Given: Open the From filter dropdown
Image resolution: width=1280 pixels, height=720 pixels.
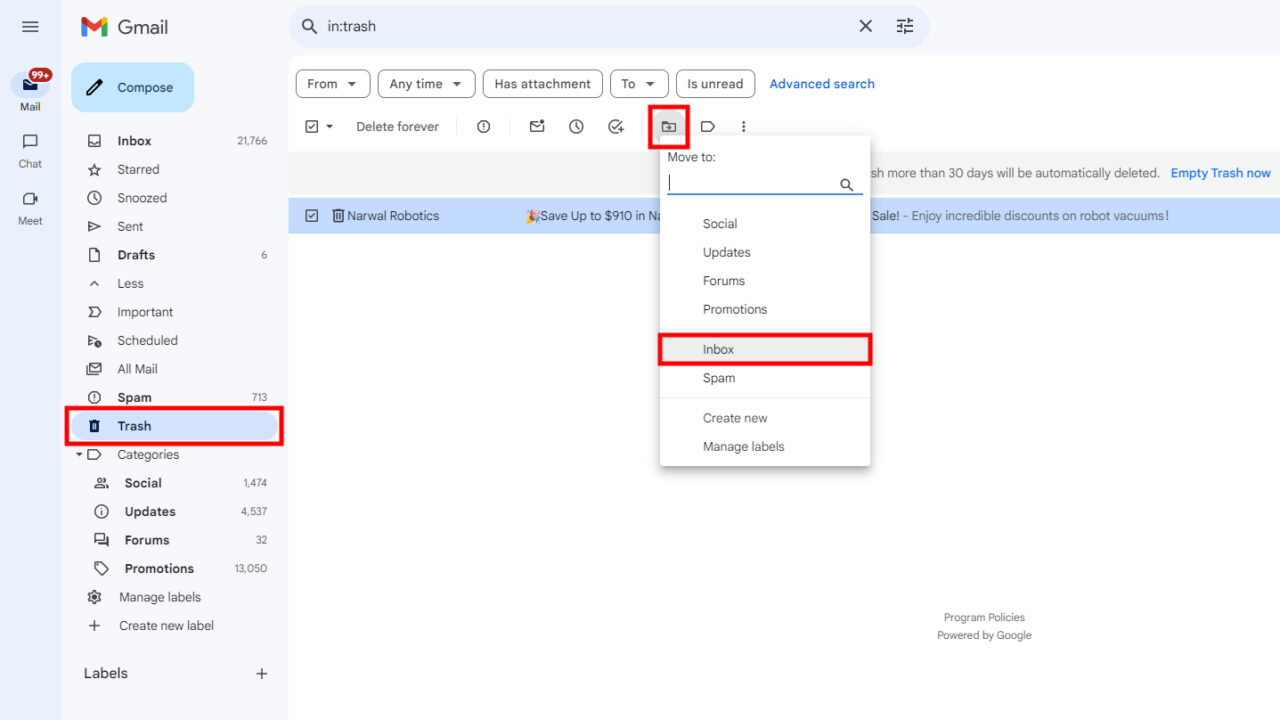Looking at the screenshot, I should click(x=332, y=83).
